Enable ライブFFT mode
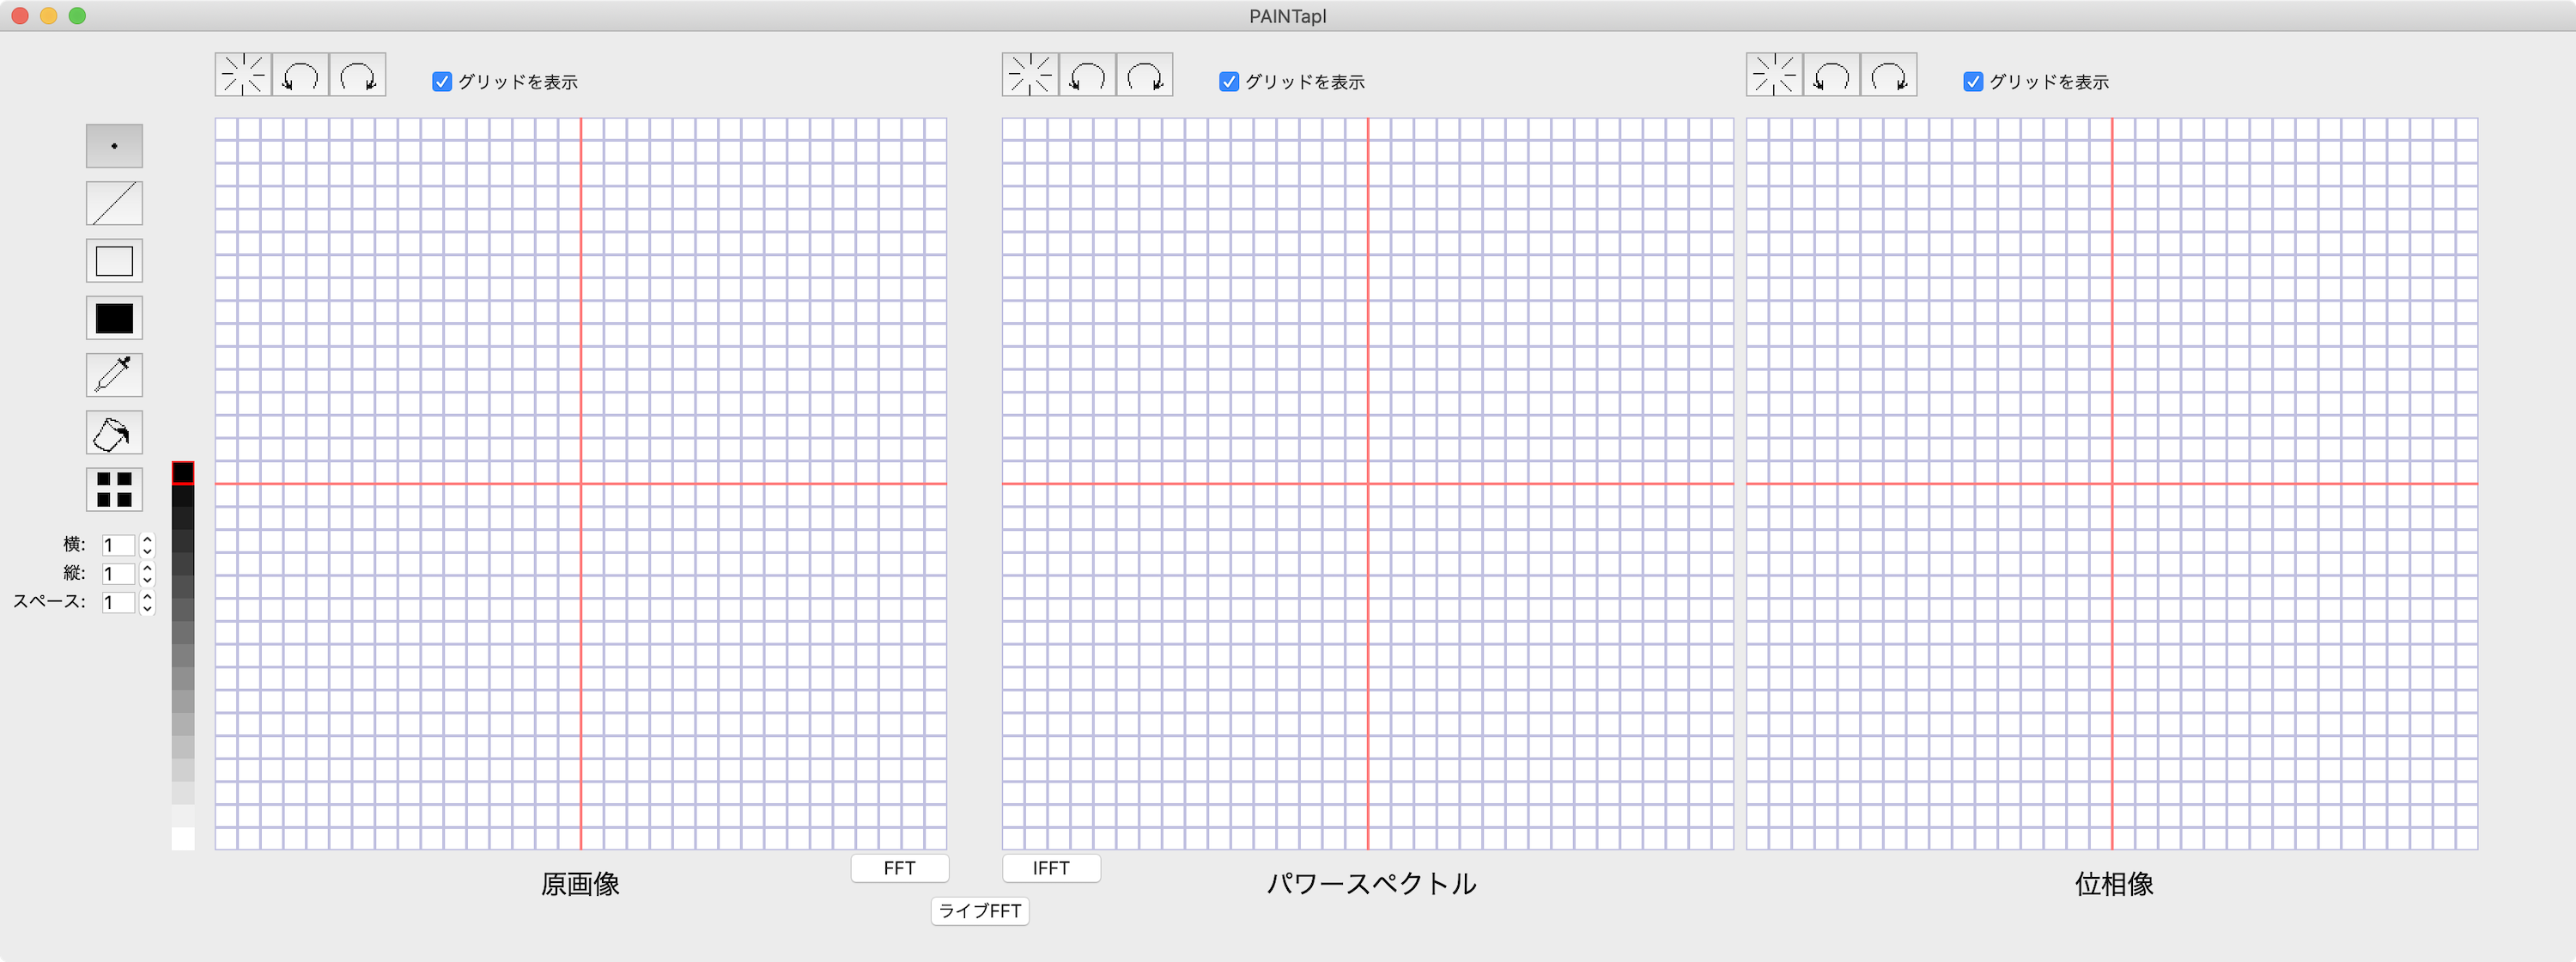 coord(979,911)
